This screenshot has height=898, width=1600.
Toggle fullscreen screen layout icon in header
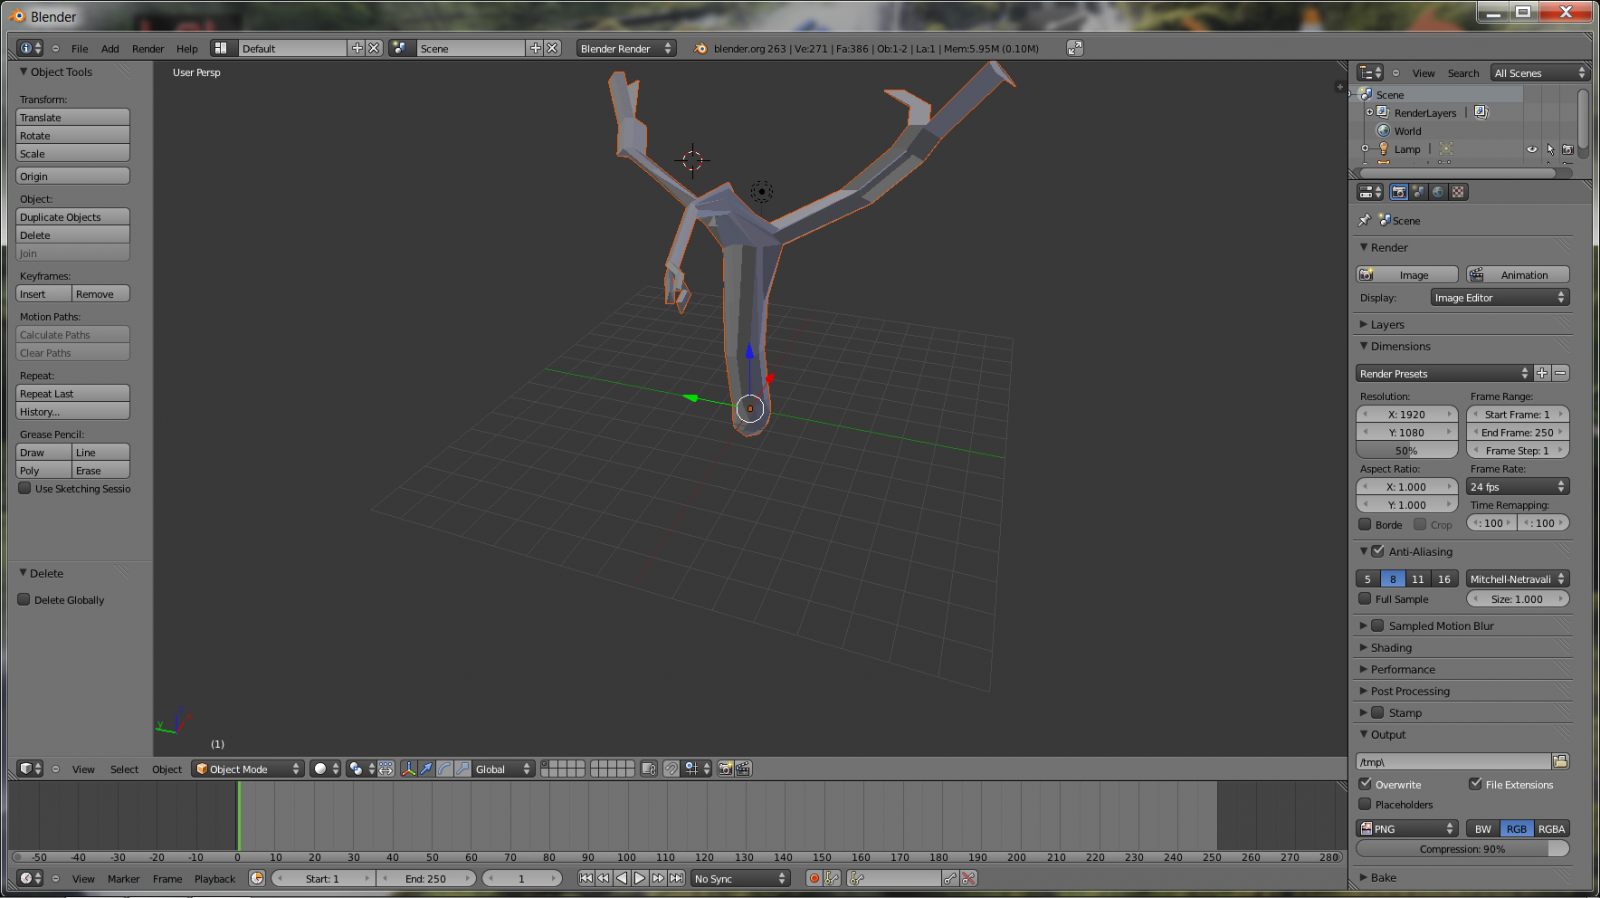tap(1074, 48)
